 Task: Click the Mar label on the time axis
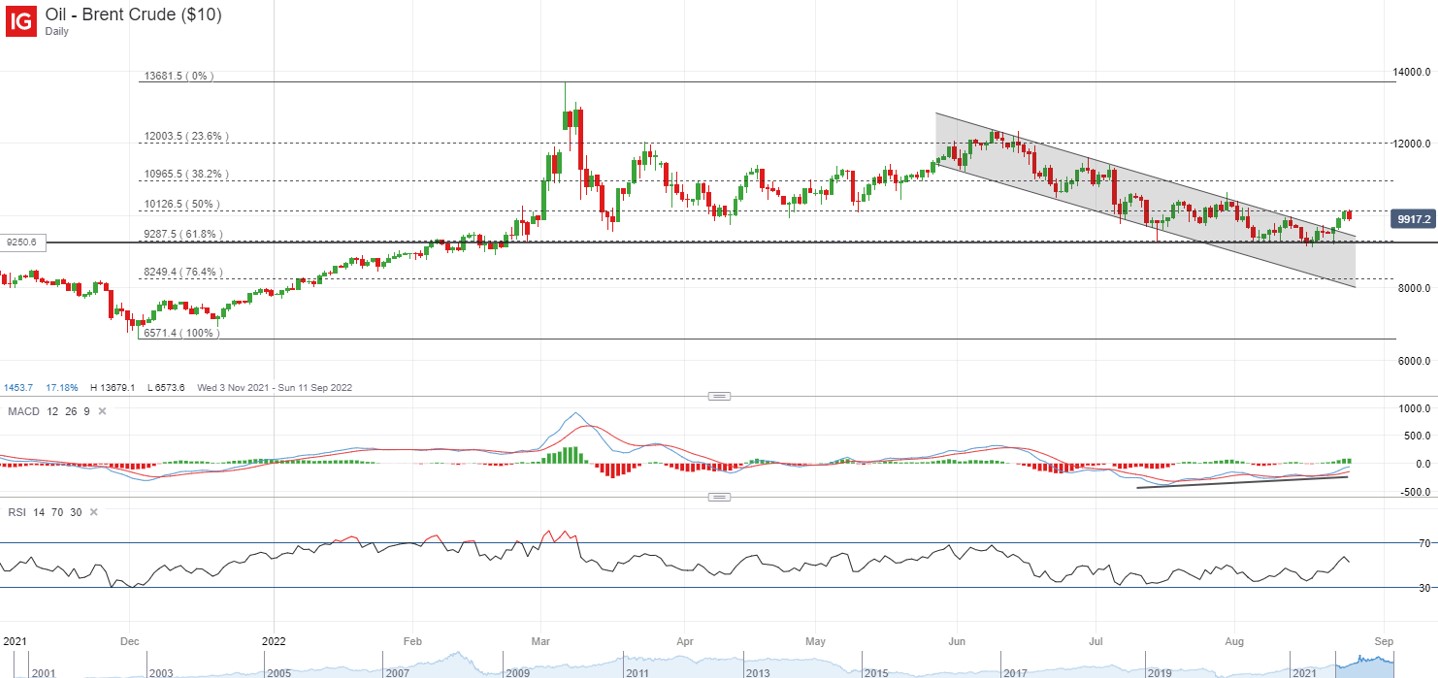(x=541, y=639)
